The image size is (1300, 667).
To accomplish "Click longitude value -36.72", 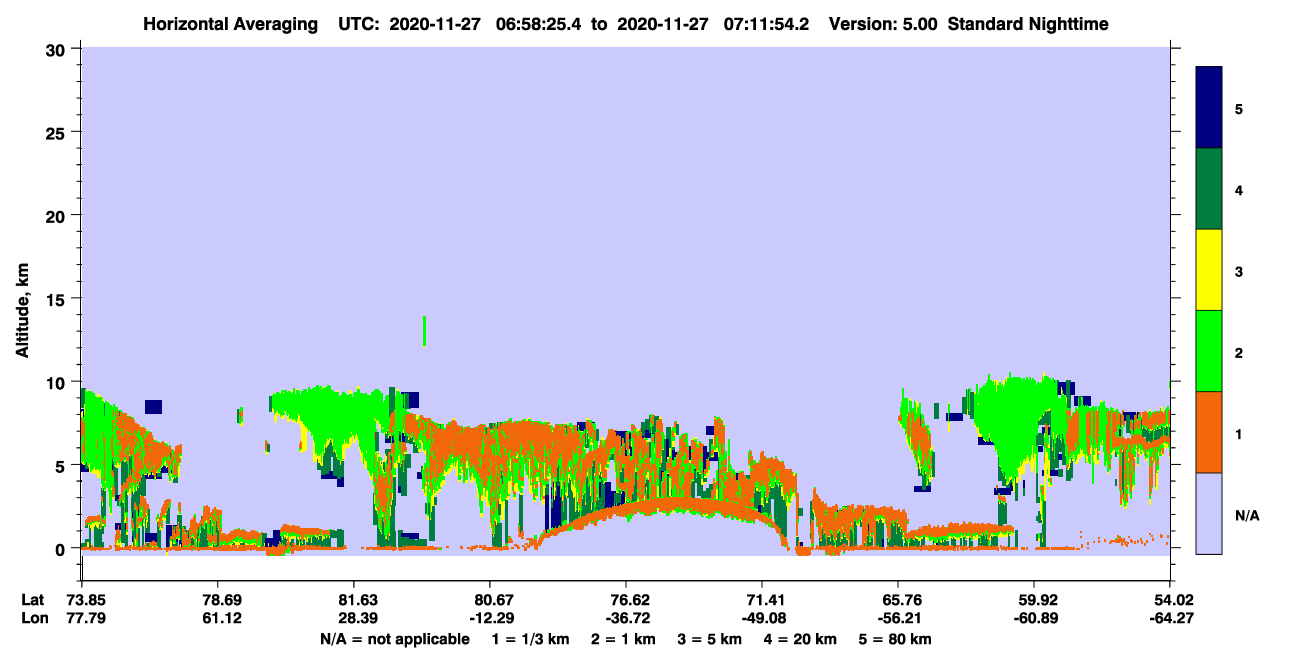I will coord(626,618).
